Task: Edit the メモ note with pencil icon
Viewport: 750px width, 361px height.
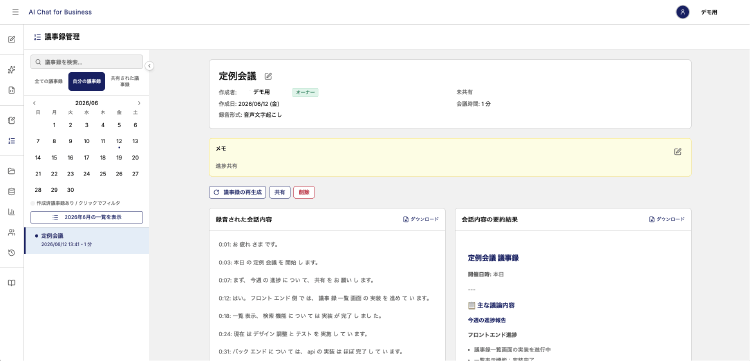Action: 677,152
